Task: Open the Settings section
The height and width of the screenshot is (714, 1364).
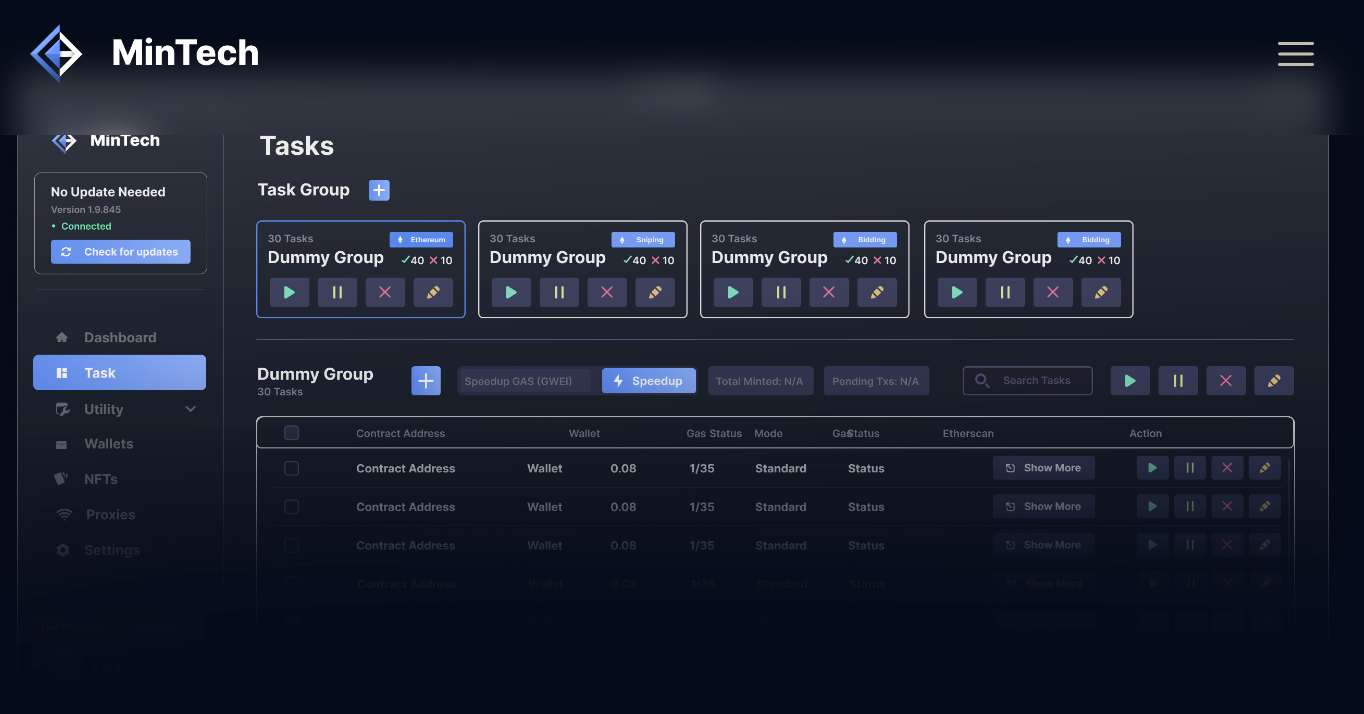Action: (x=112, y=550)
